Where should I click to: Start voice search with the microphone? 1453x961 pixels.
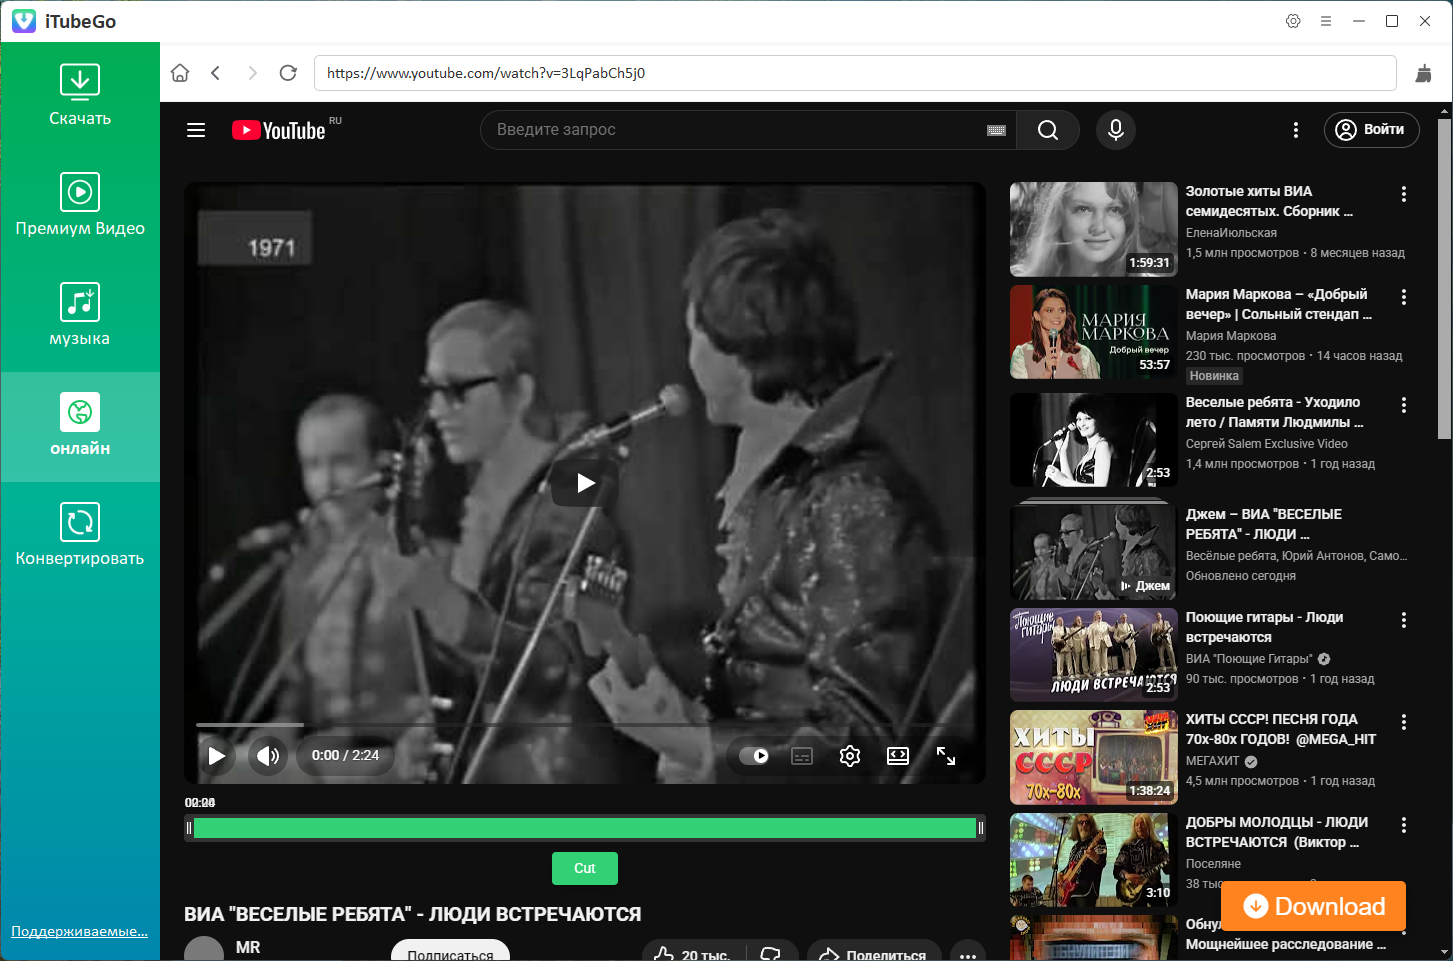(x=1116, y=130)
